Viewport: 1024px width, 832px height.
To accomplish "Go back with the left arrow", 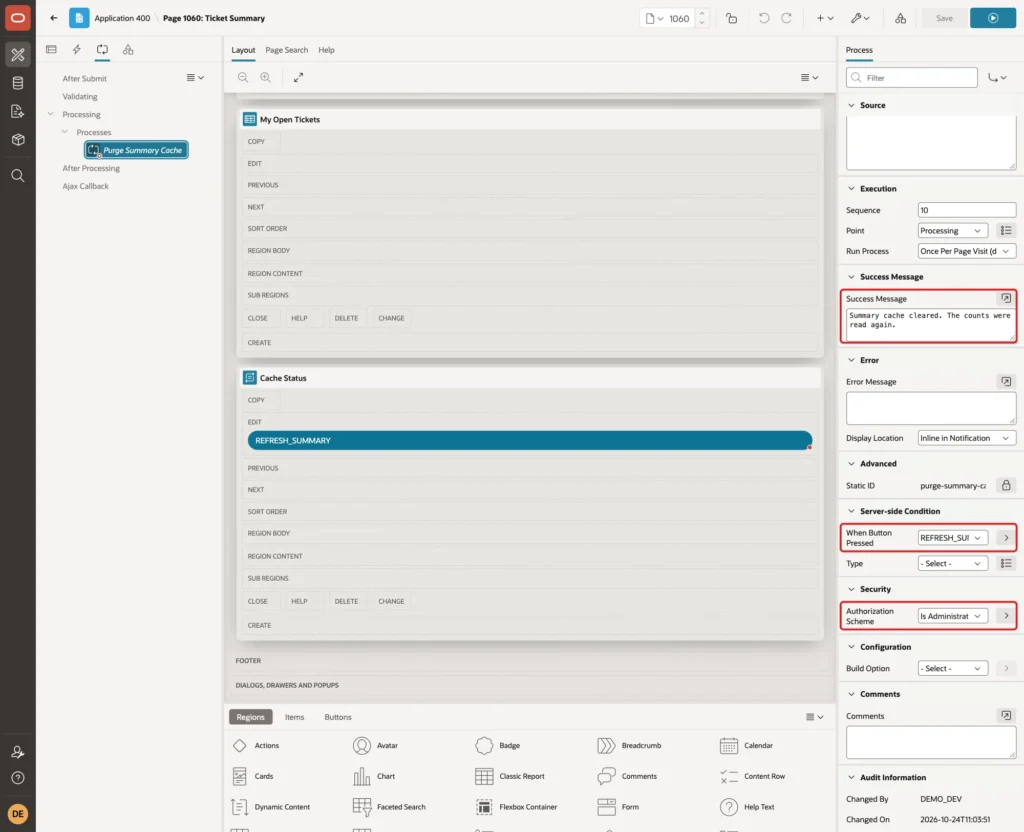I will click(54, 18).
